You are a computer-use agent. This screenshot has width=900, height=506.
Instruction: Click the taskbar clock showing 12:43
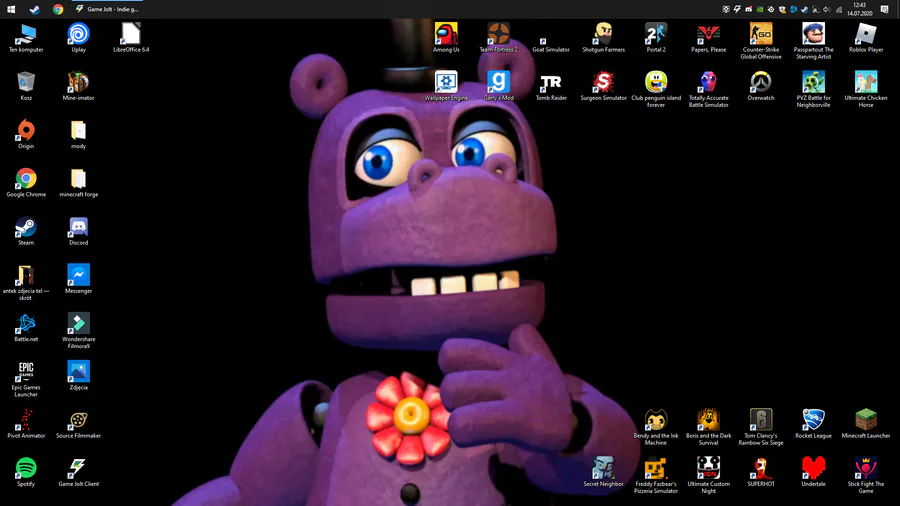(859, 9)
